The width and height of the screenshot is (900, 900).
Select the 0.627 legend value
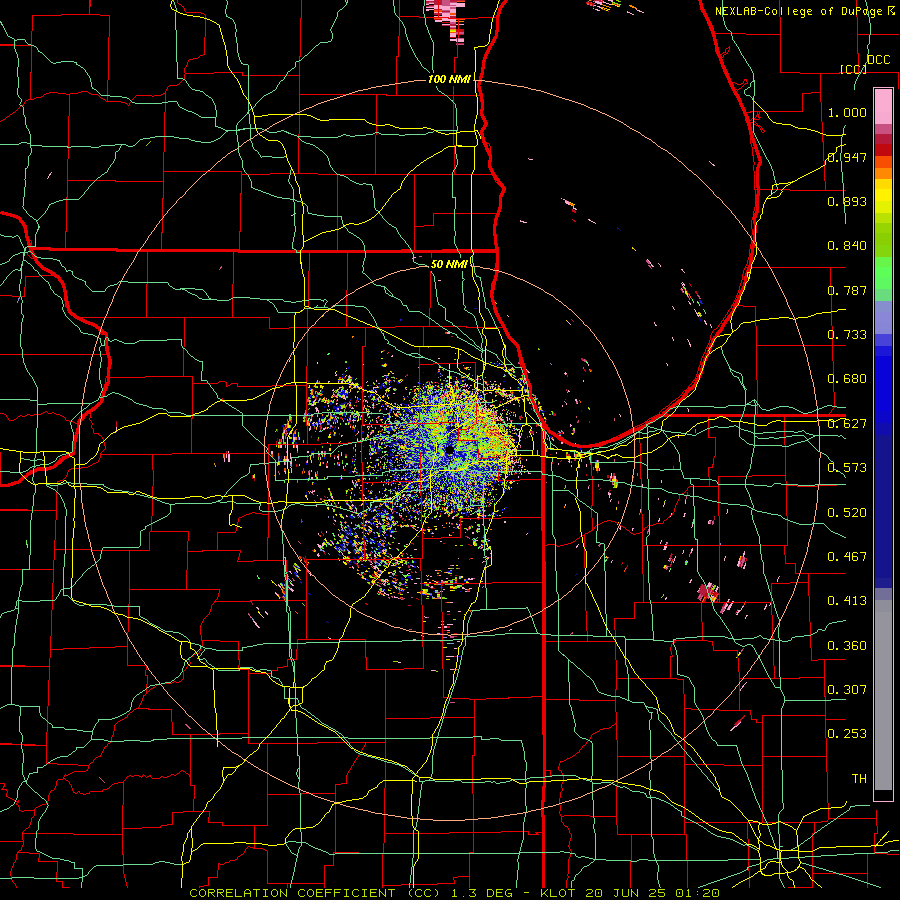[847, 424]
